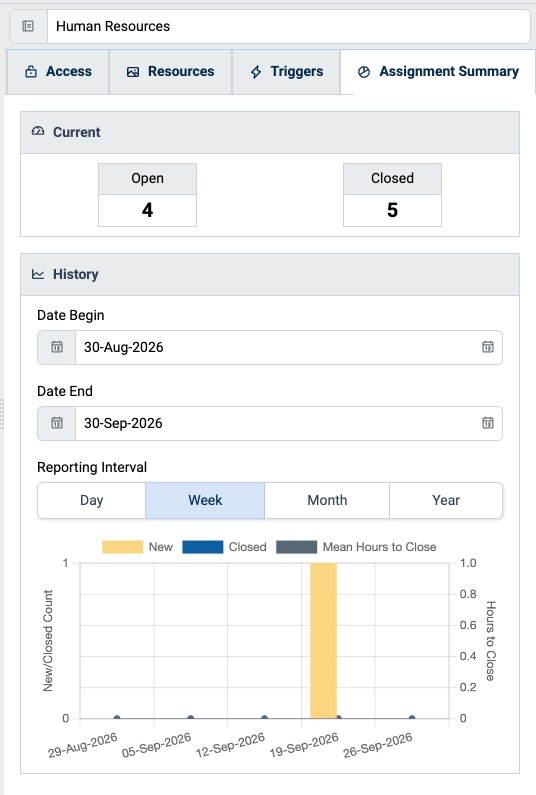Click the Date End label
Image resolution: width=536 pixels, height=795 pixels.
(65, 391)
